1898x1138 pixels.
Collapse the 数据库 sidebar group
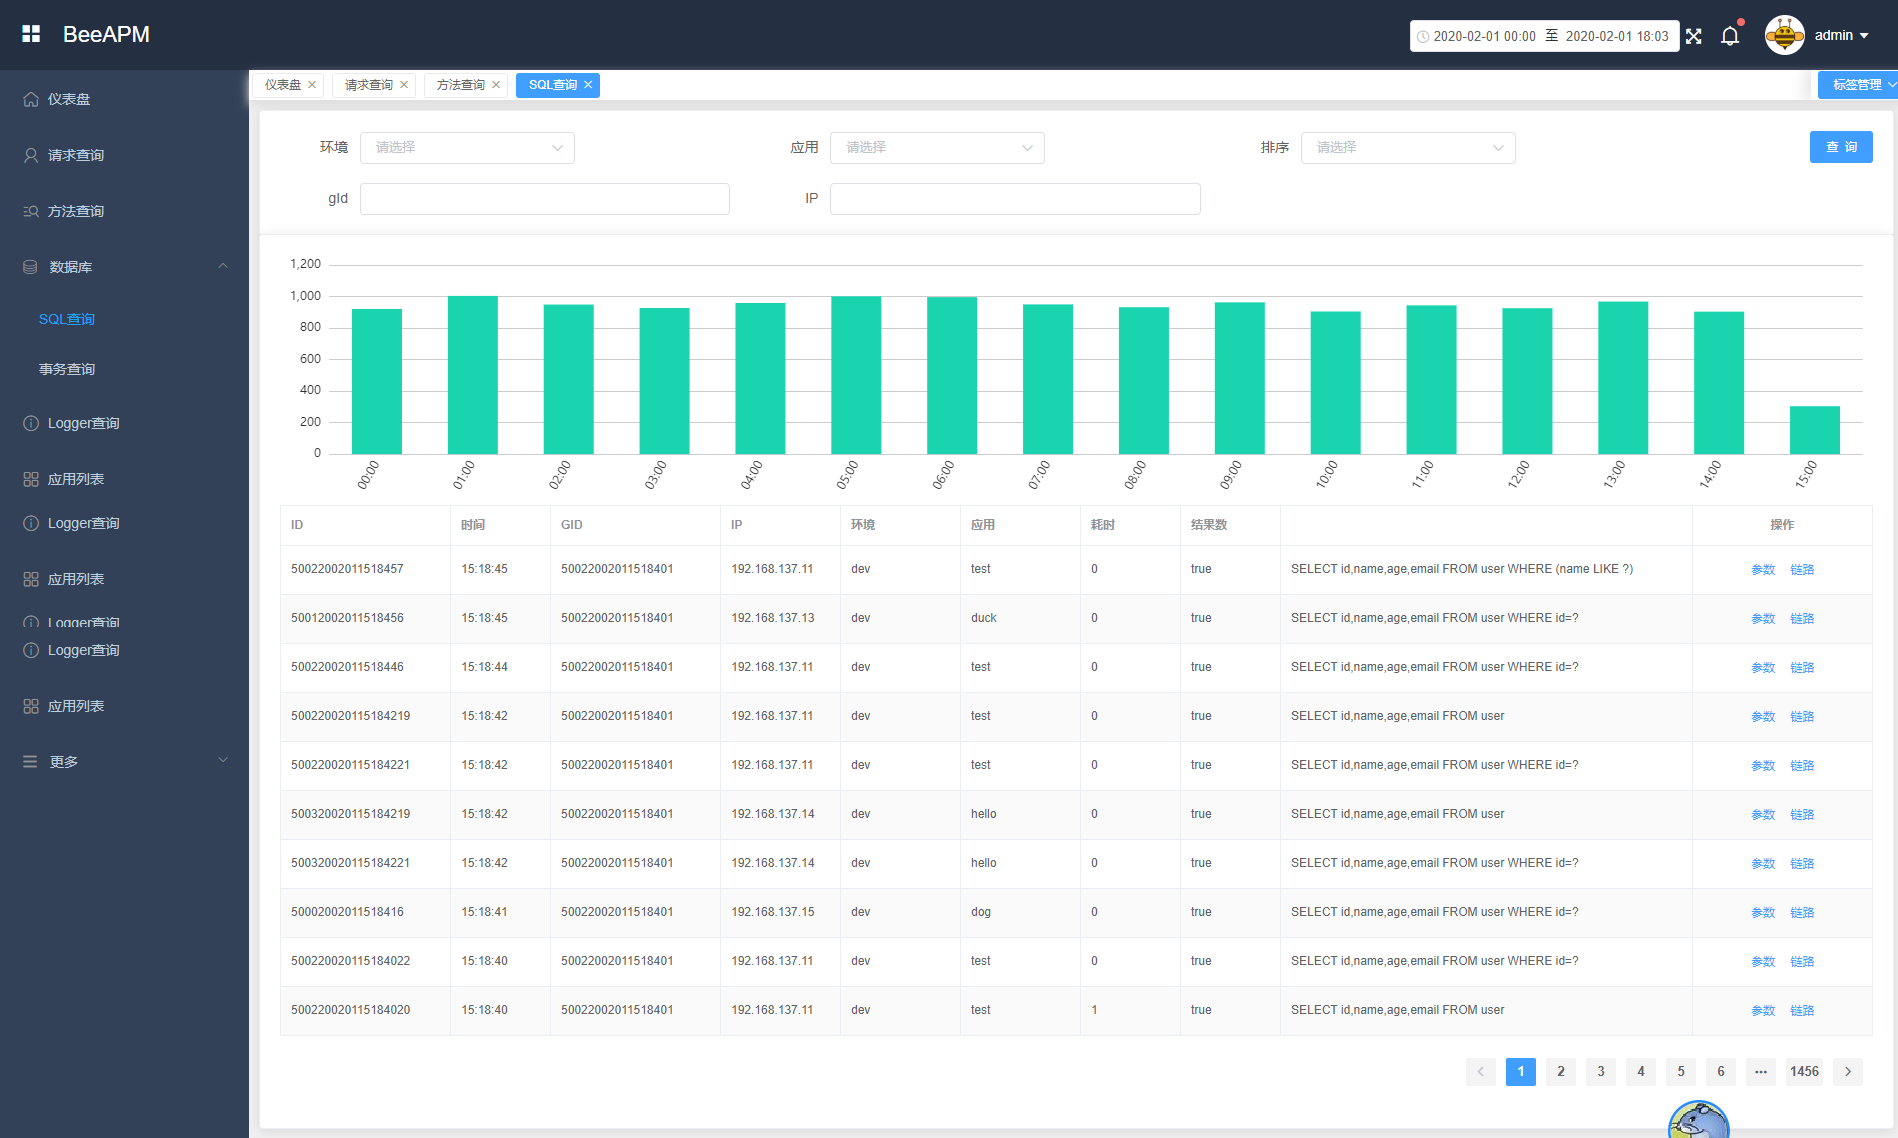(x=124, y=267)
